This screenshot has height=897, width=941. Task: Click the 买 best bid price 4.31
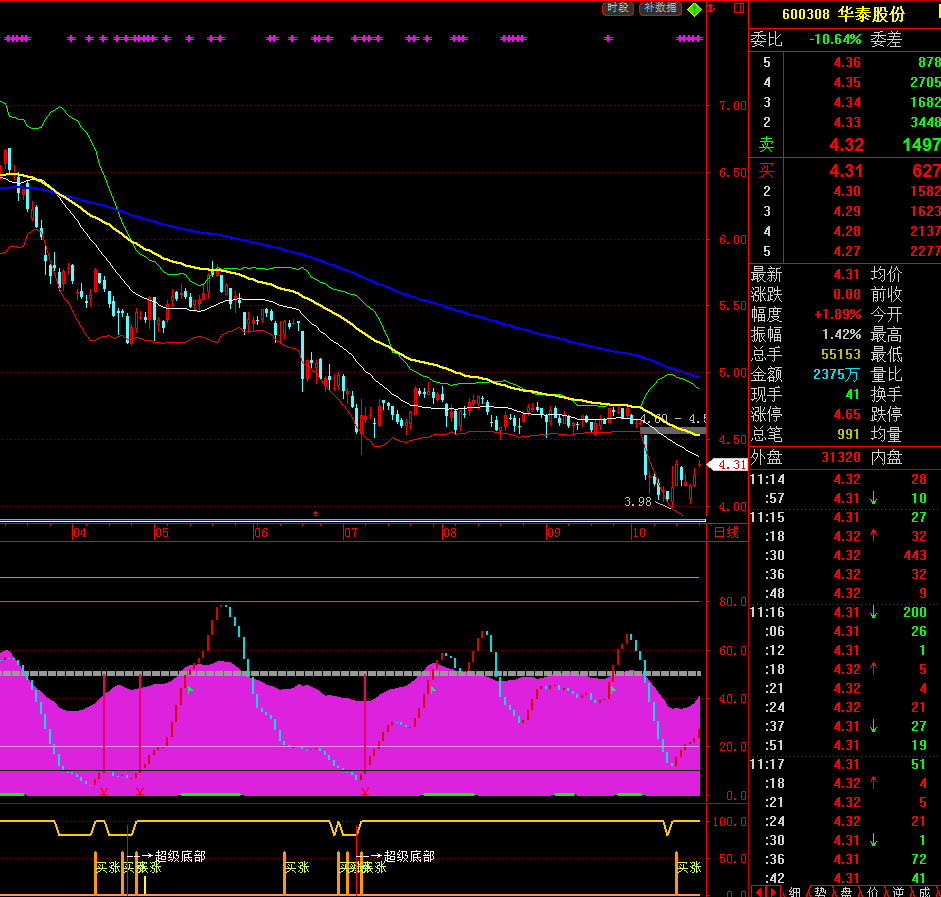coord(847,171)
